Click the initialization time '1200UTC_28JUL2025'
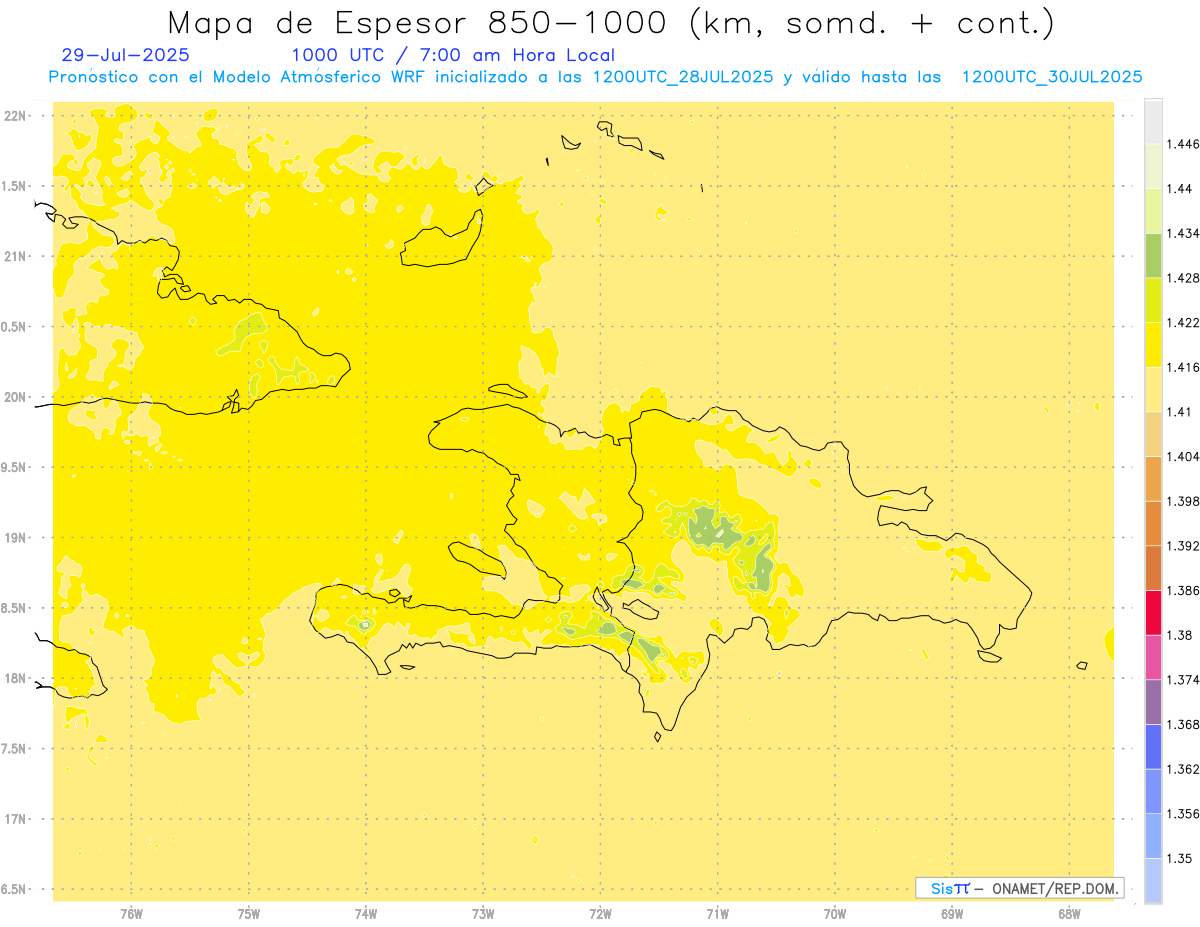 (x=683, y=77)
